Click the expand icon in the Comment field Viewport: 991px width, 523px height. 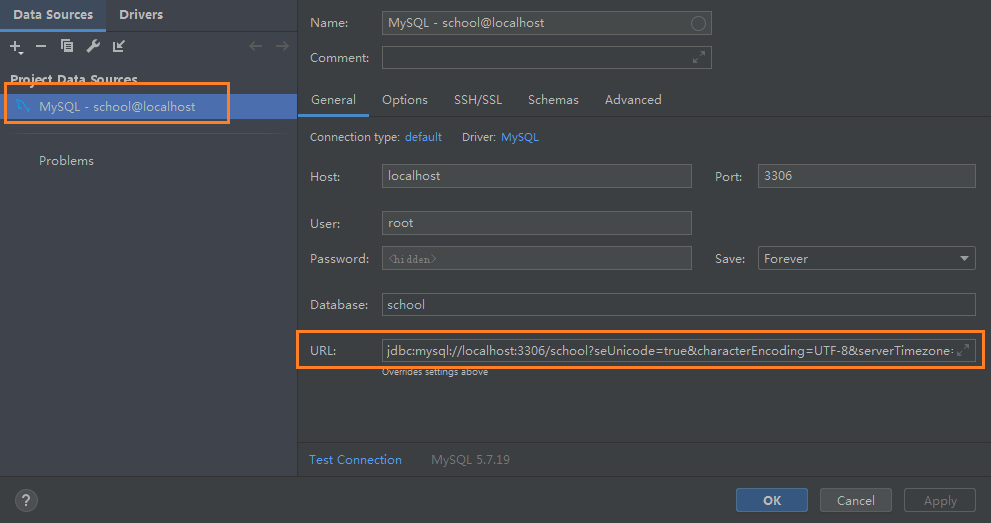[699, 58]
